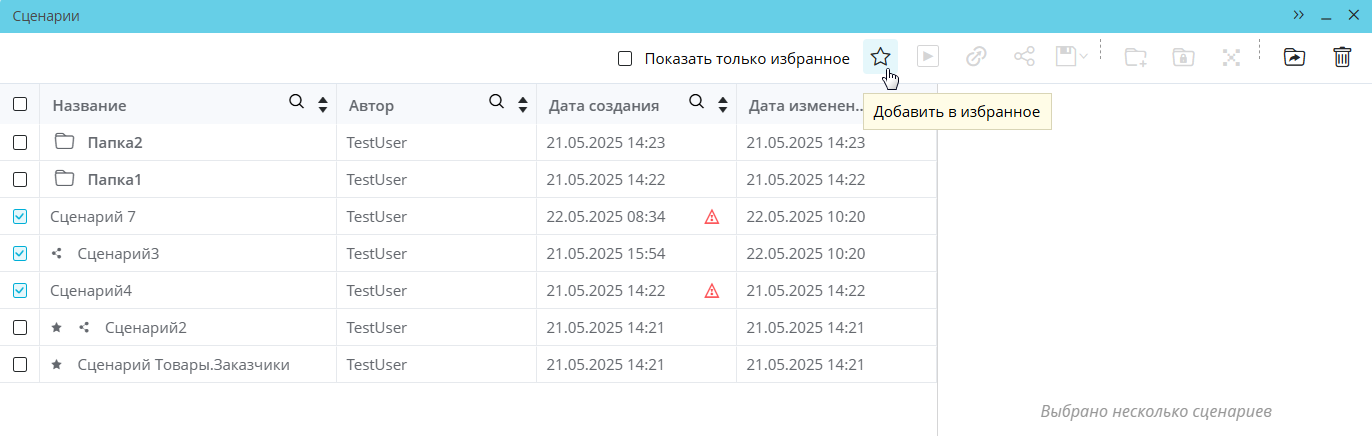Expand panel with double chevron in title bar
1372x436 pixels.
pyautogui.click(x=1298, y=16)
